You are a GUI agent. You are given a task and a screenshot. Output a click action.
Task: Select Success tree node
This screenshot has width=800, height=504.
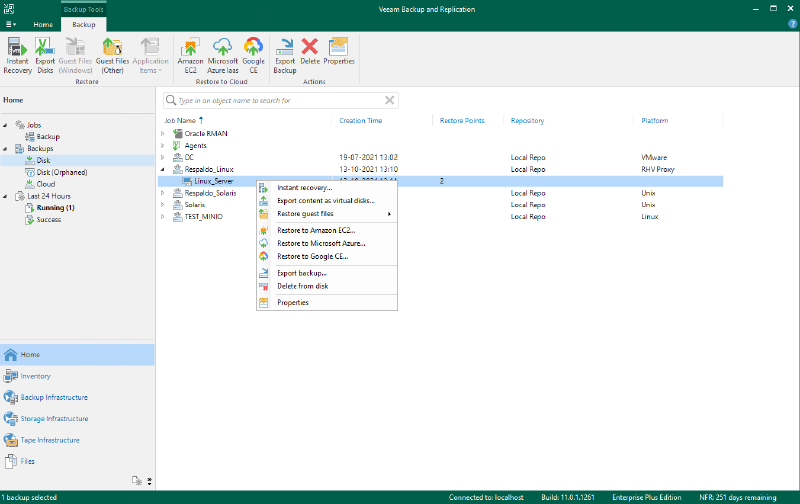(43, 219)
